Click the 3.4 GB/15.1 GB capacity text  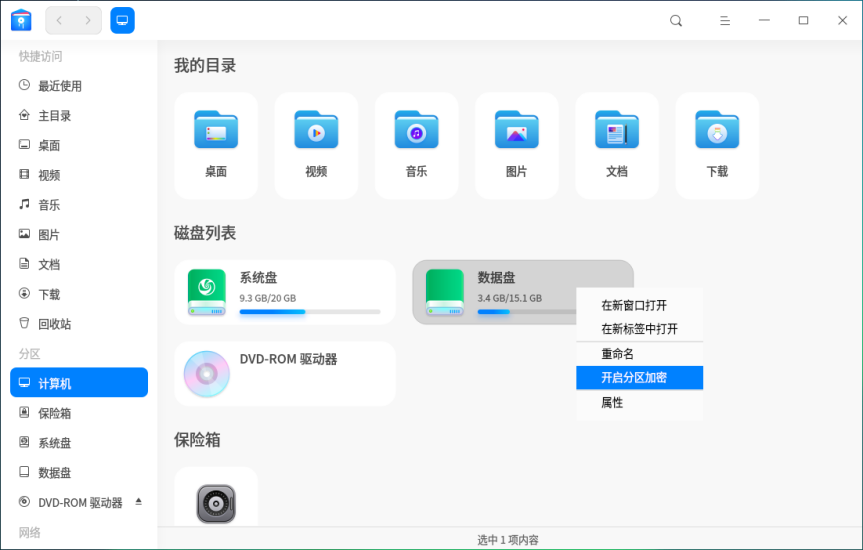point(510,298)
